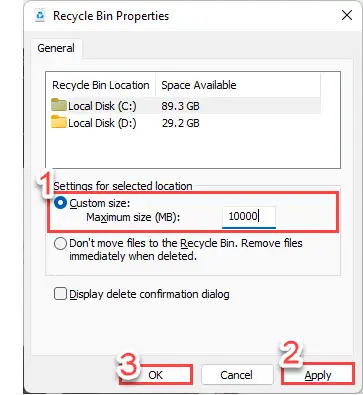The height and width of the screenshot is (395, 363).
Task: Enable Display delete confirmation dialog checkbox
Action: coord(60,294)
